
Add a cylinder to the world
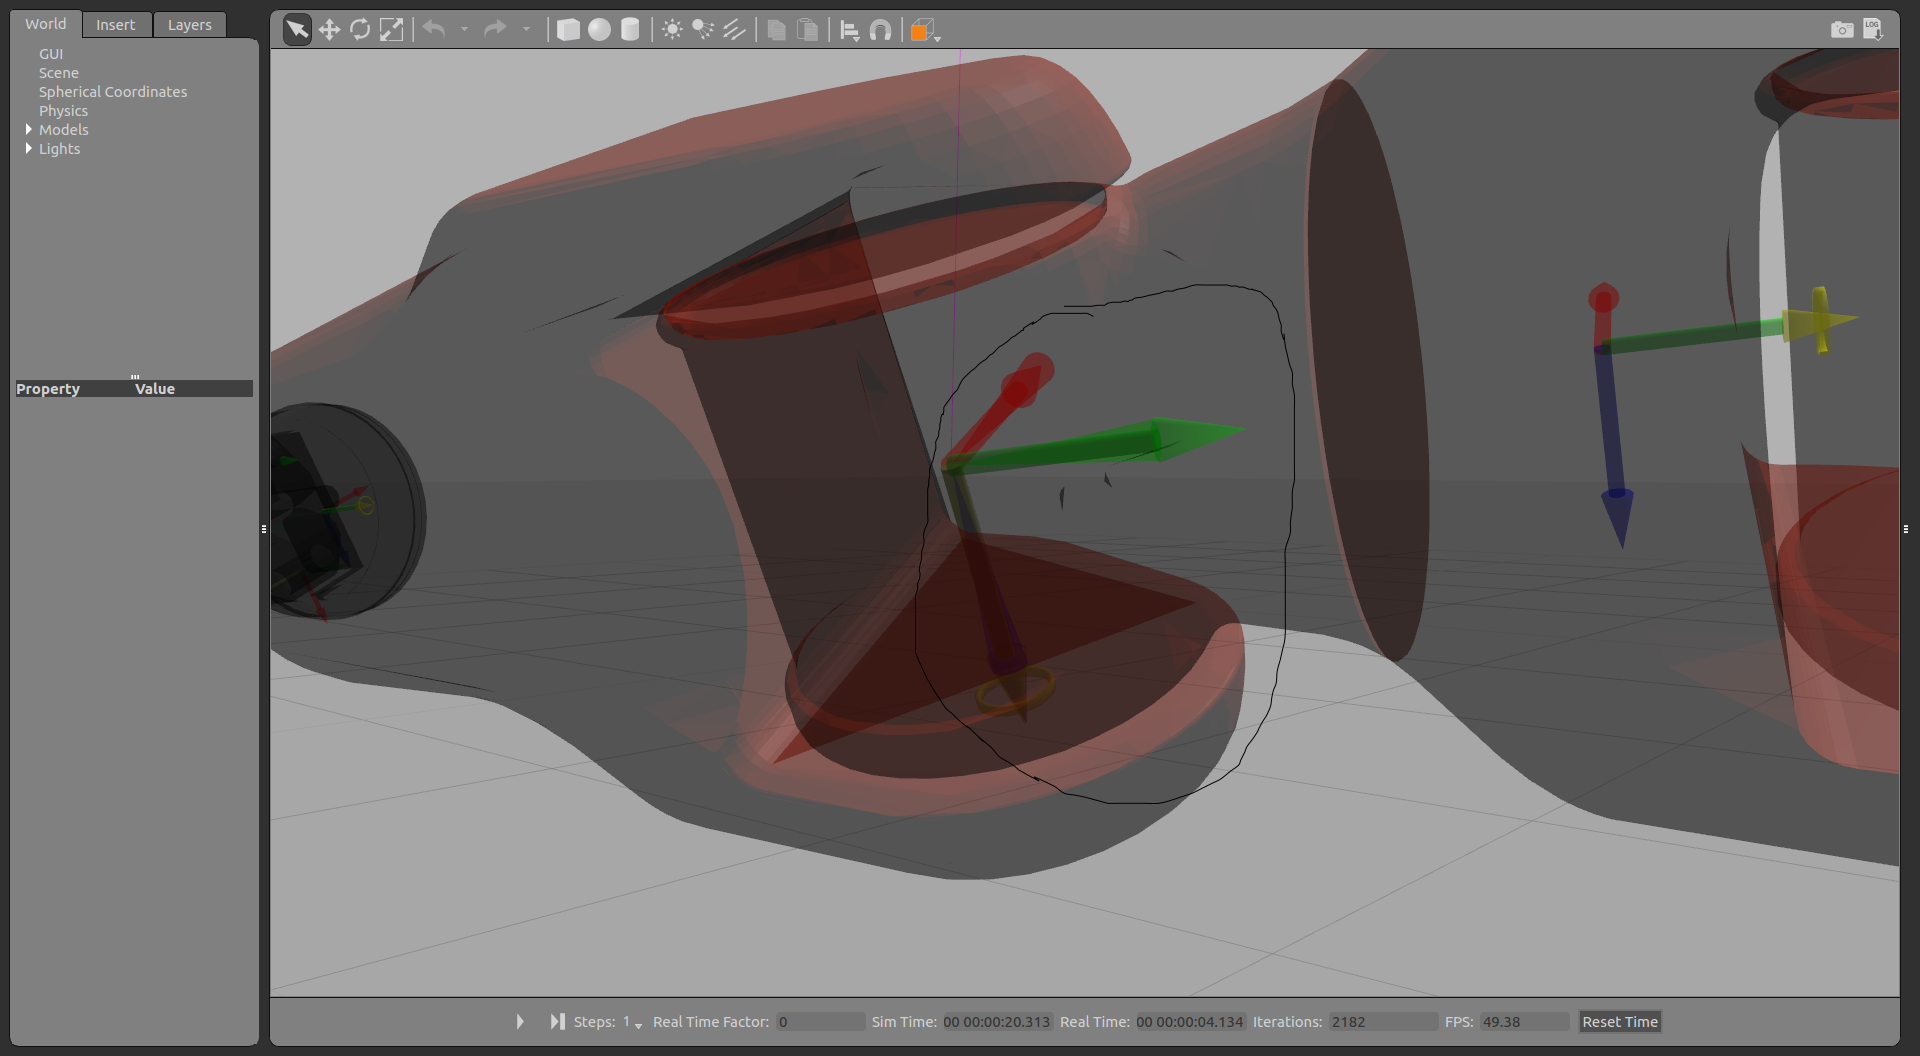[629, 29]
